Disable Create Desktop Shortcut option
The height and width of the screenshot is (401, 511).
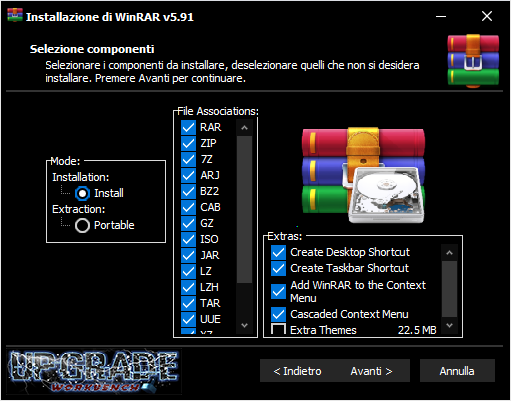coord(278,252)
